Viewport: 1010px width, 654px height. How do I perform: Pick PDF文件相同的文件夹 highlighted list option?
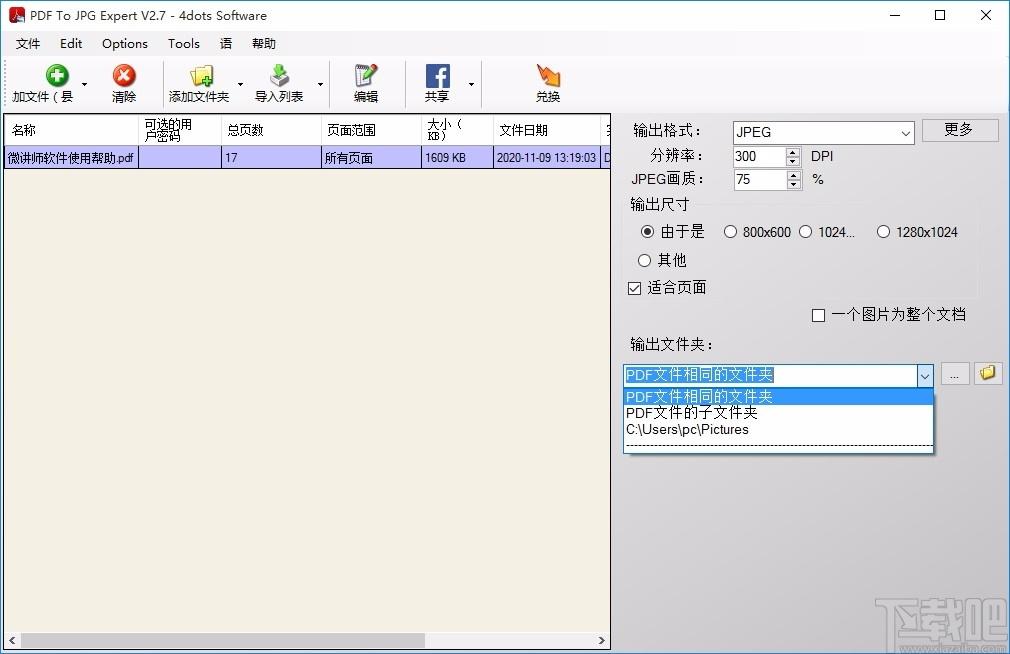[x=778, y=396]
